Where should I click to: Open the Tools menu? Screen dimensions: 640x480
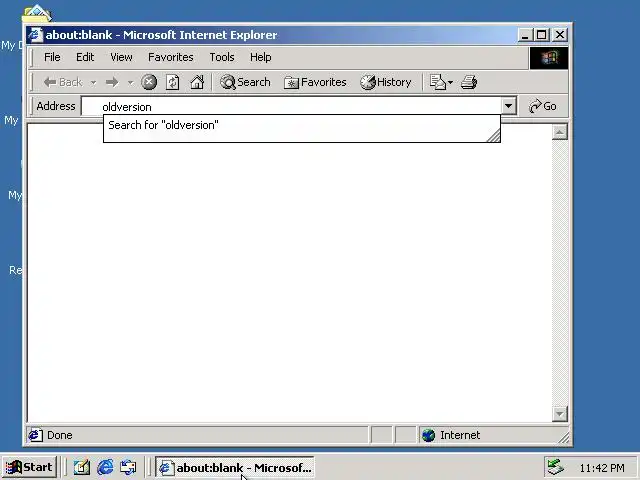222,57
